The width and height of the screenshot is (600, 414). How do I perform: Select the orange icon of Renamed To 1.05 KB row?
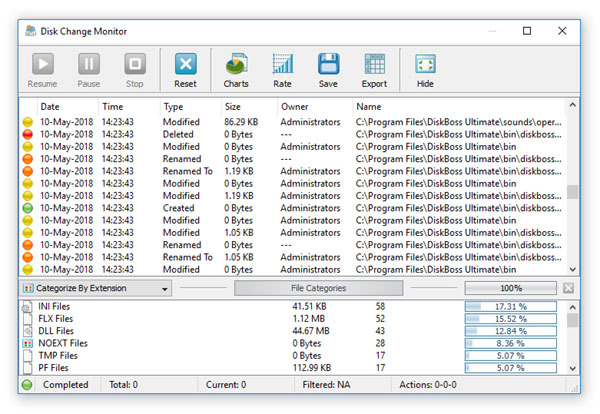tap(28, 257)
